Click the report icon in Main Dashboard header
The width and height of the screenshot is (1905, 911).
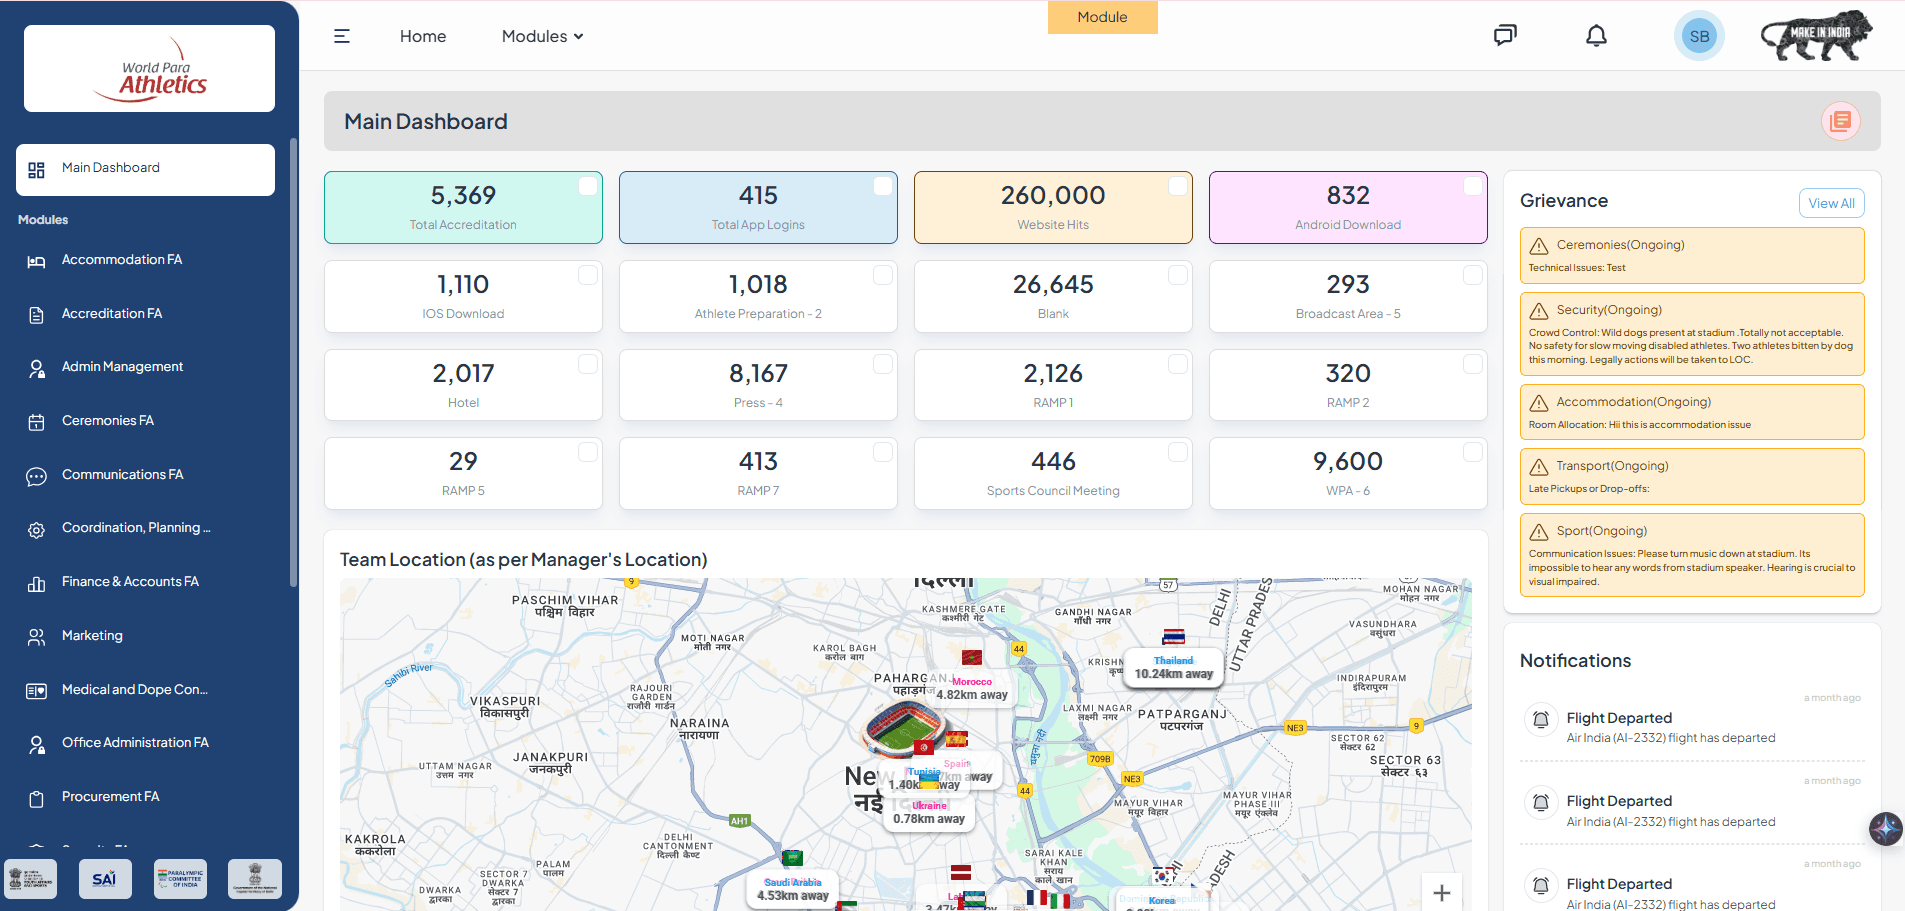point(1840,122)
